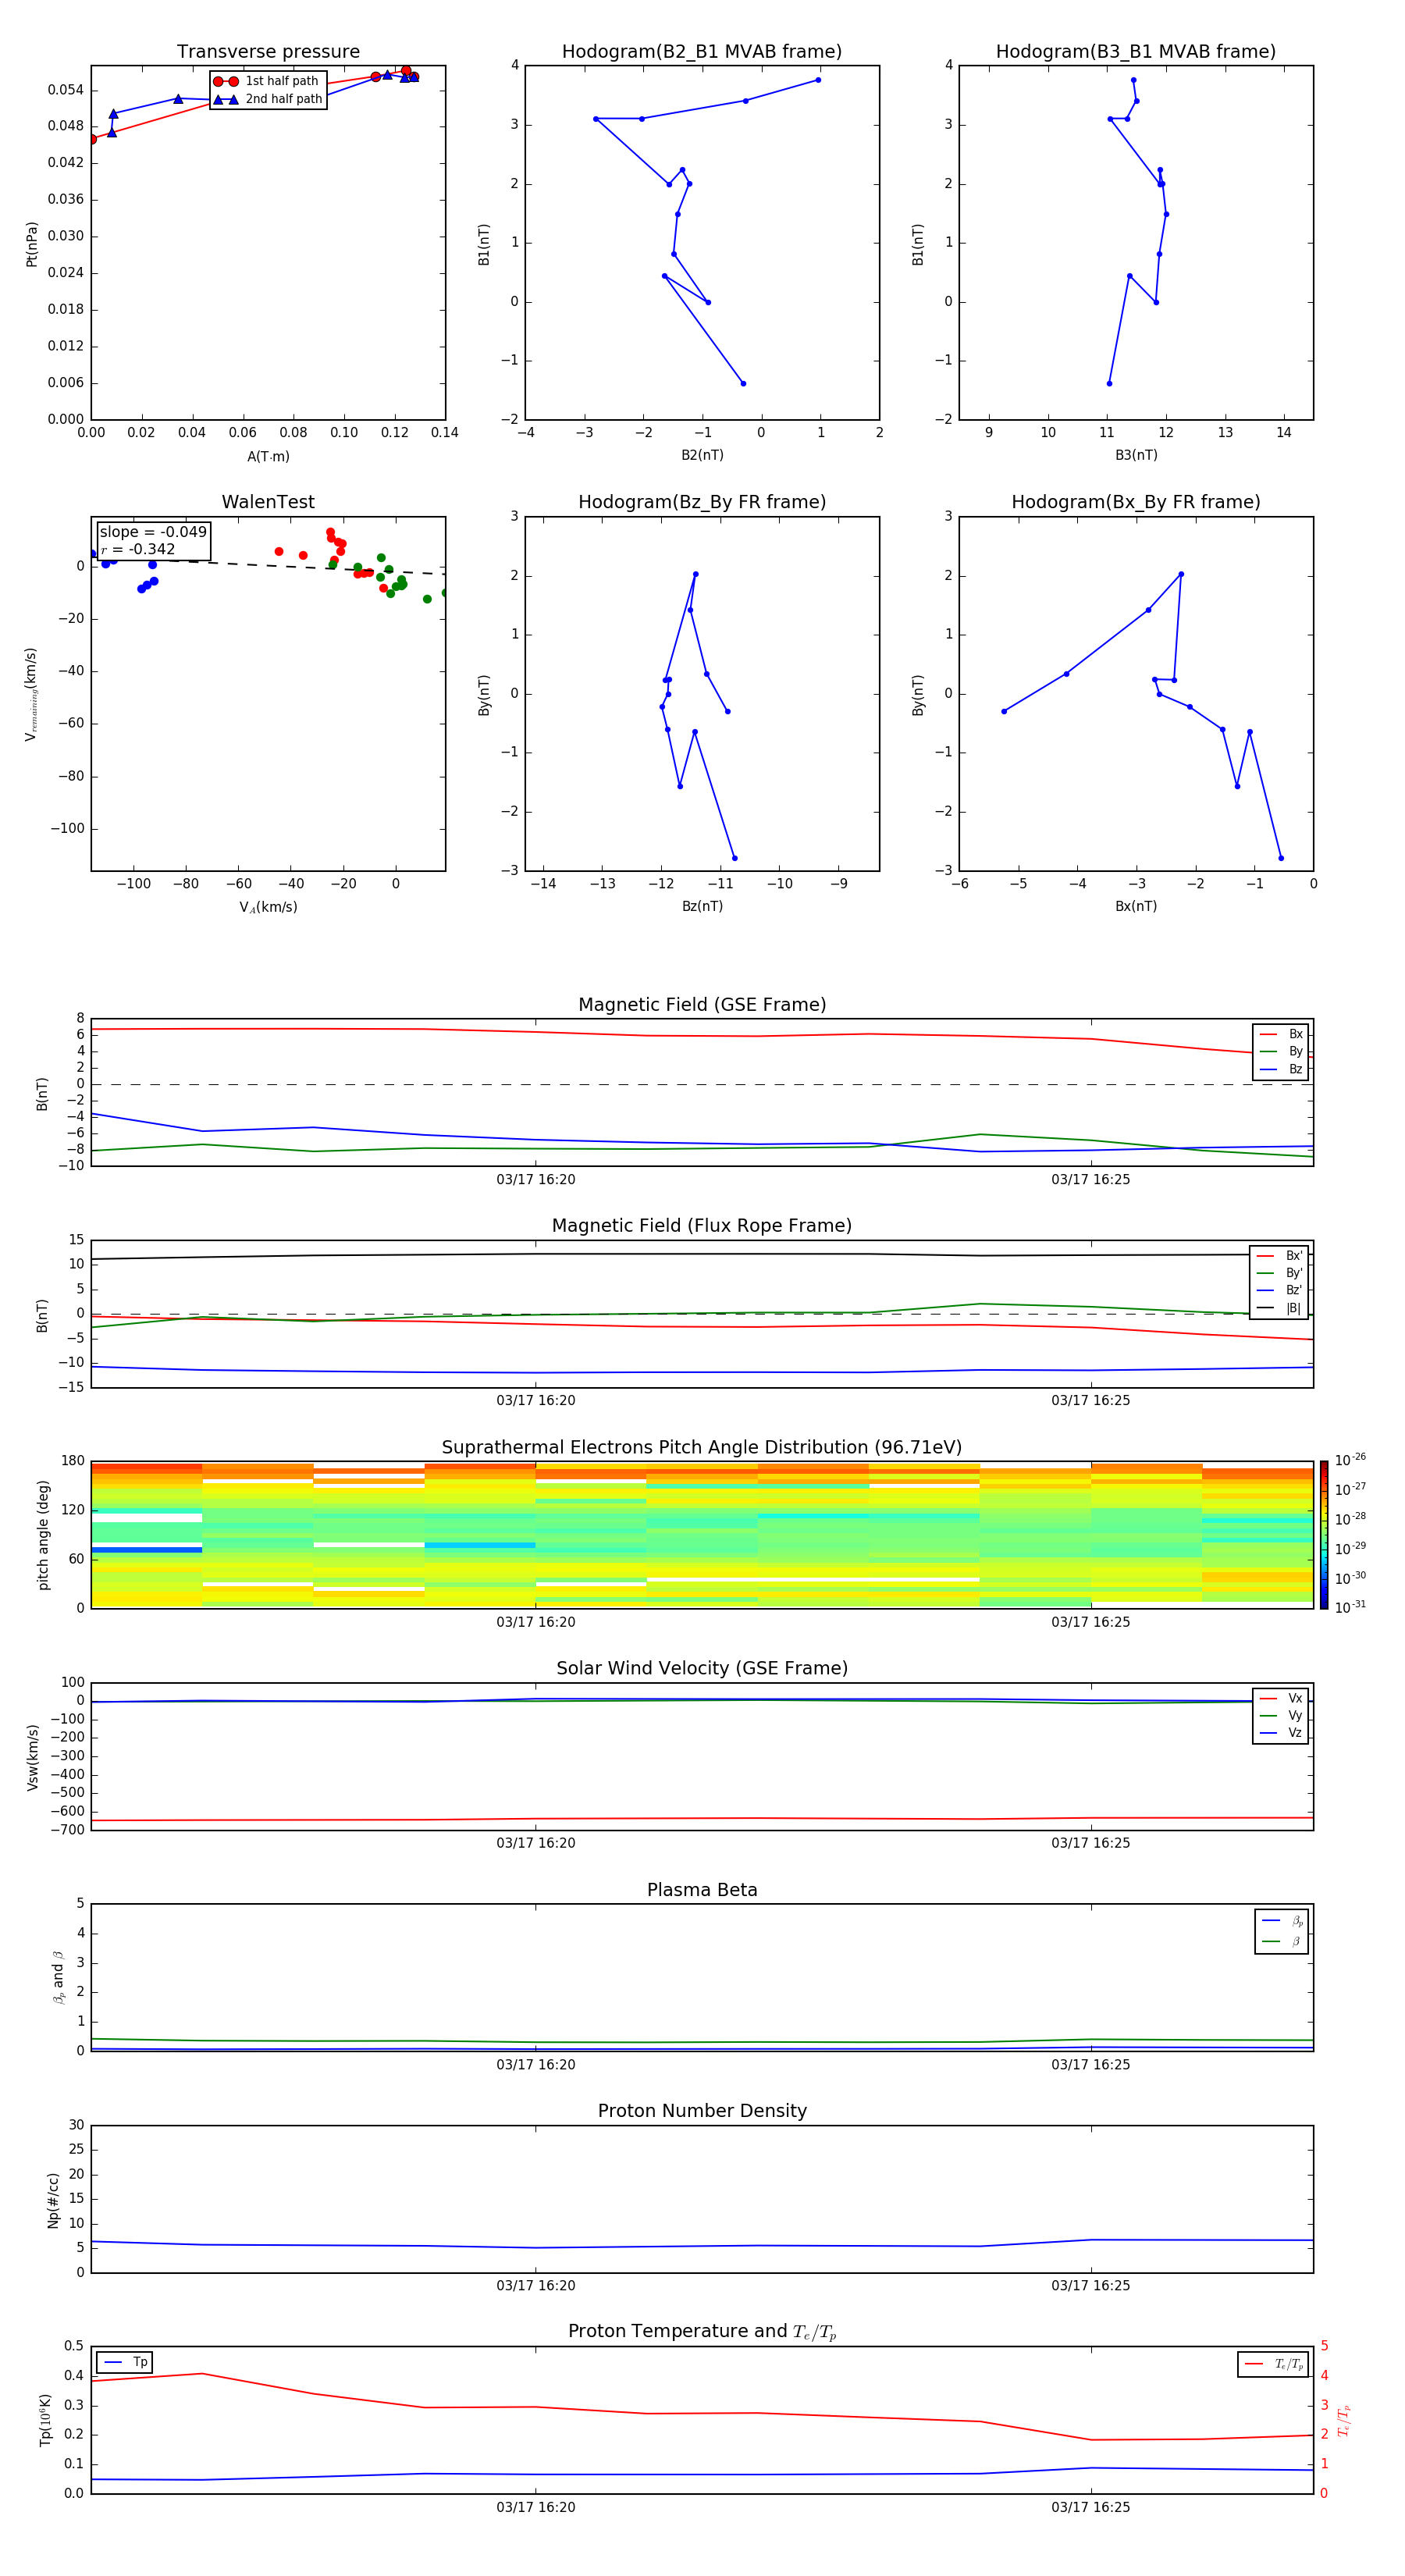Click the first red circle on Transverse pressure curve
The height and width of the screenshot is (2576, 1405).
(x=92, y=139)
